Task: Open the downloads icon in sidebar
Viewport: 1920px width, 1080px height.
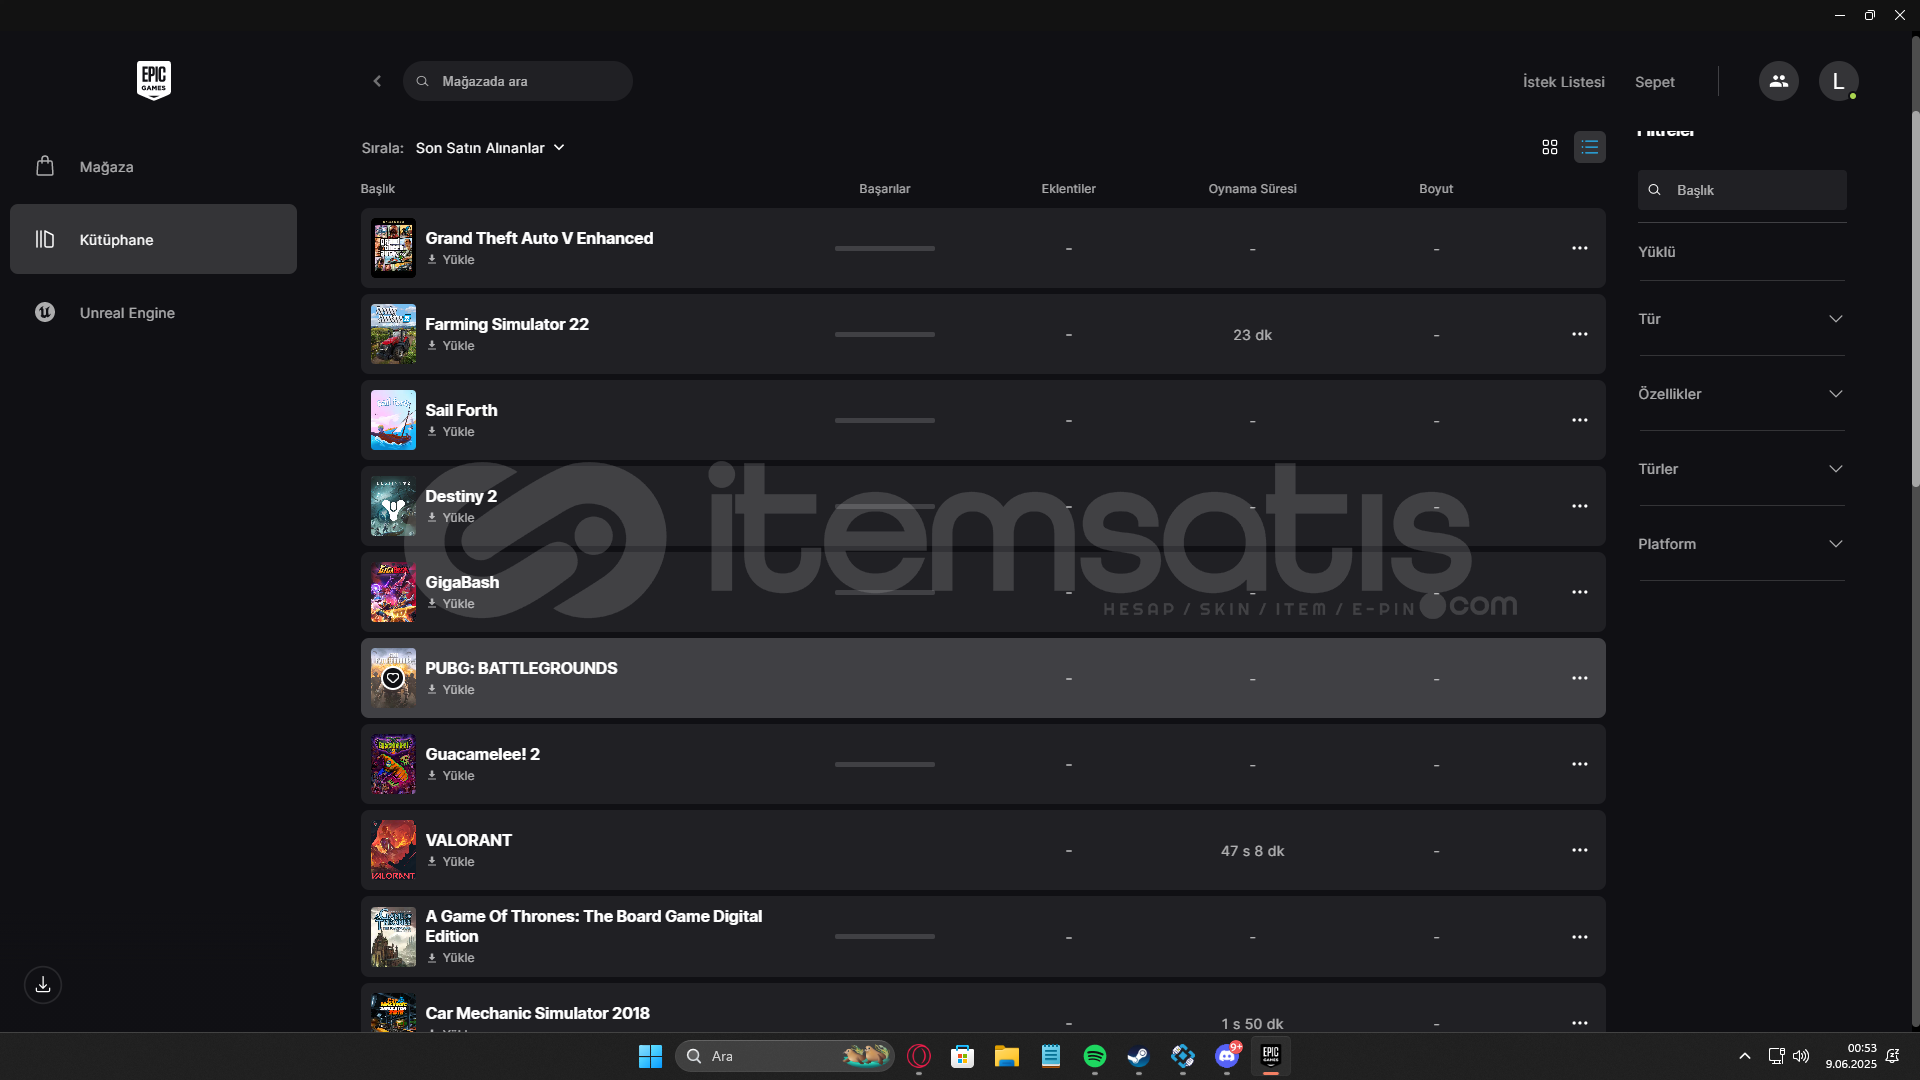Action: [x=43, y=985]
